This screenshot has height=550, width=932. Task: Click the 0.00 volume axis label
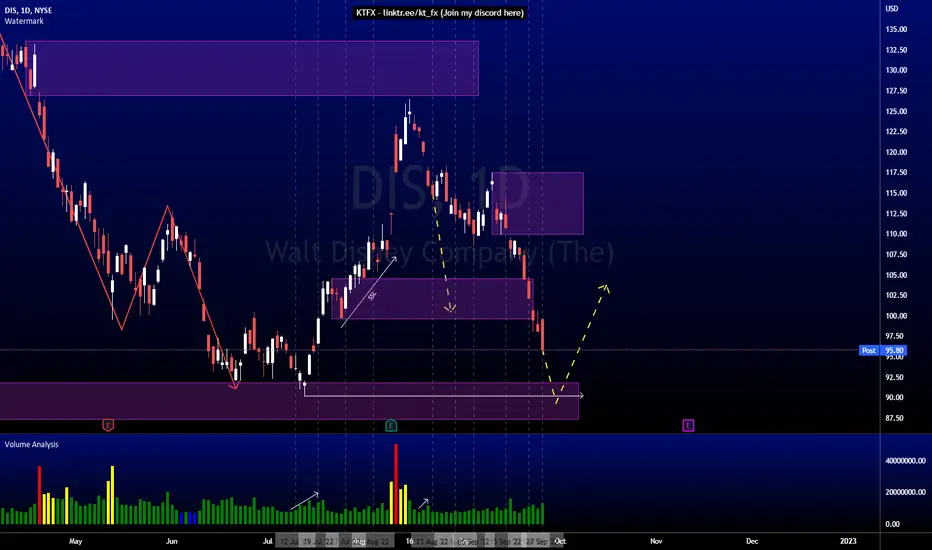tap(892, 524)
